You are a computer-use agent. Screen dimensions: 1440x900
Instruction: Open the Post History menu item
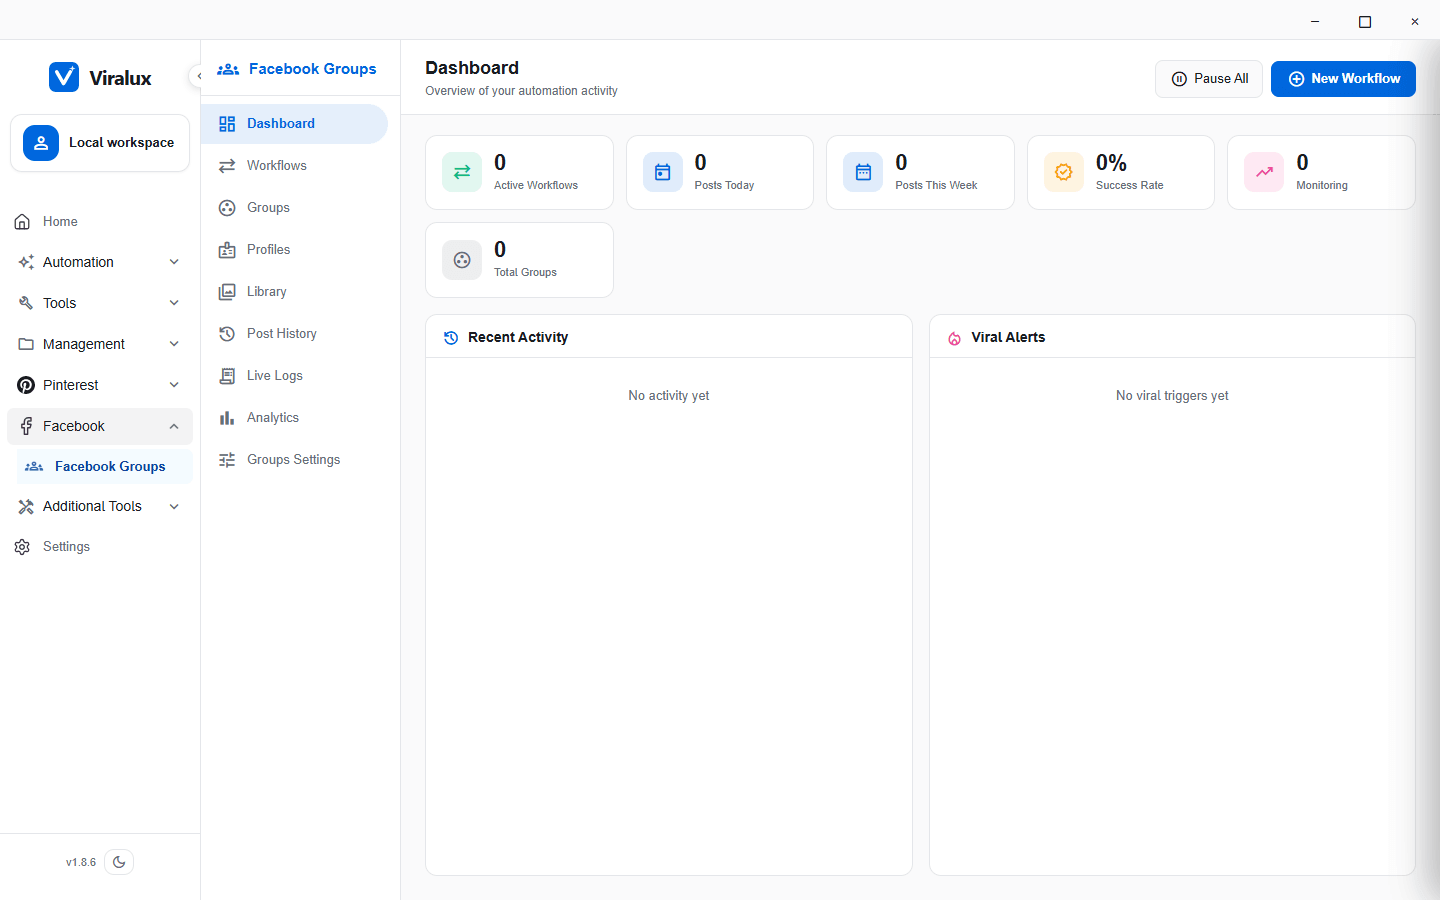click(x=294, y=334)
